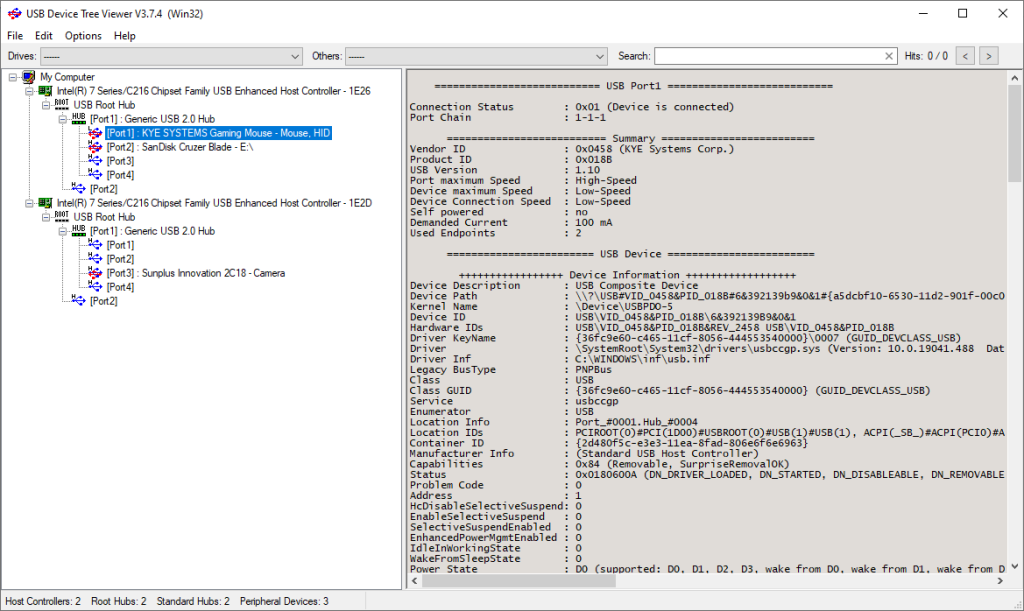Click the Port2 USB icon under second root hub
Viewport: 1024px width, 611px height.
point(78,301)
